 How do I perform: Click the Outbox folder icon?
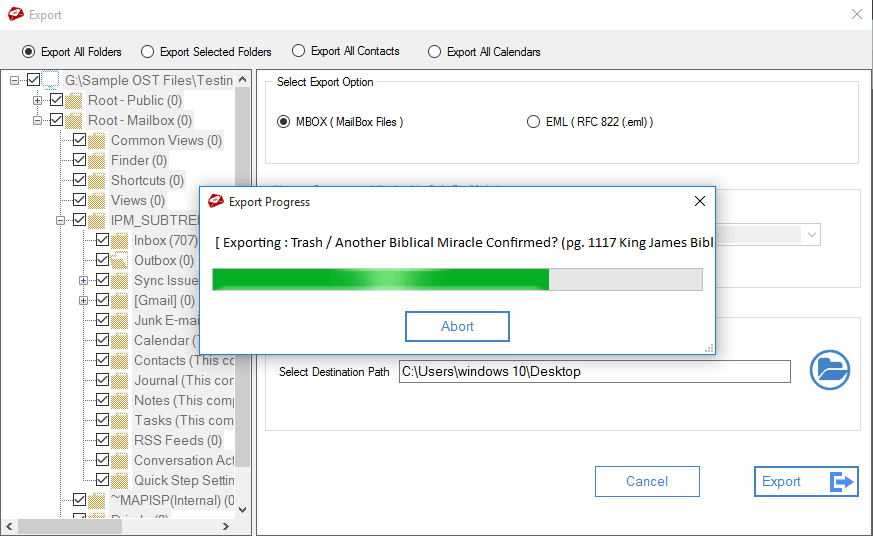coord(119,260)
